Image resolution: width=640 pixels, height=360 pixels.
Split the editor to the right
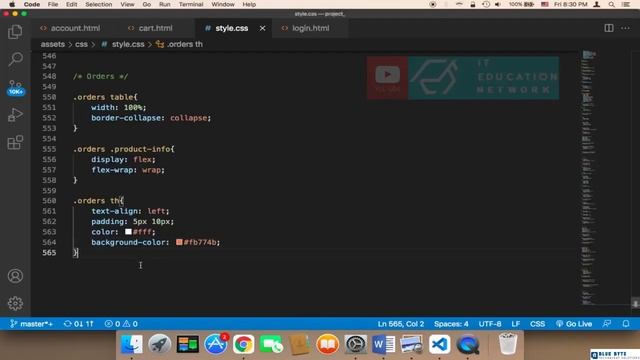point(609,28)
